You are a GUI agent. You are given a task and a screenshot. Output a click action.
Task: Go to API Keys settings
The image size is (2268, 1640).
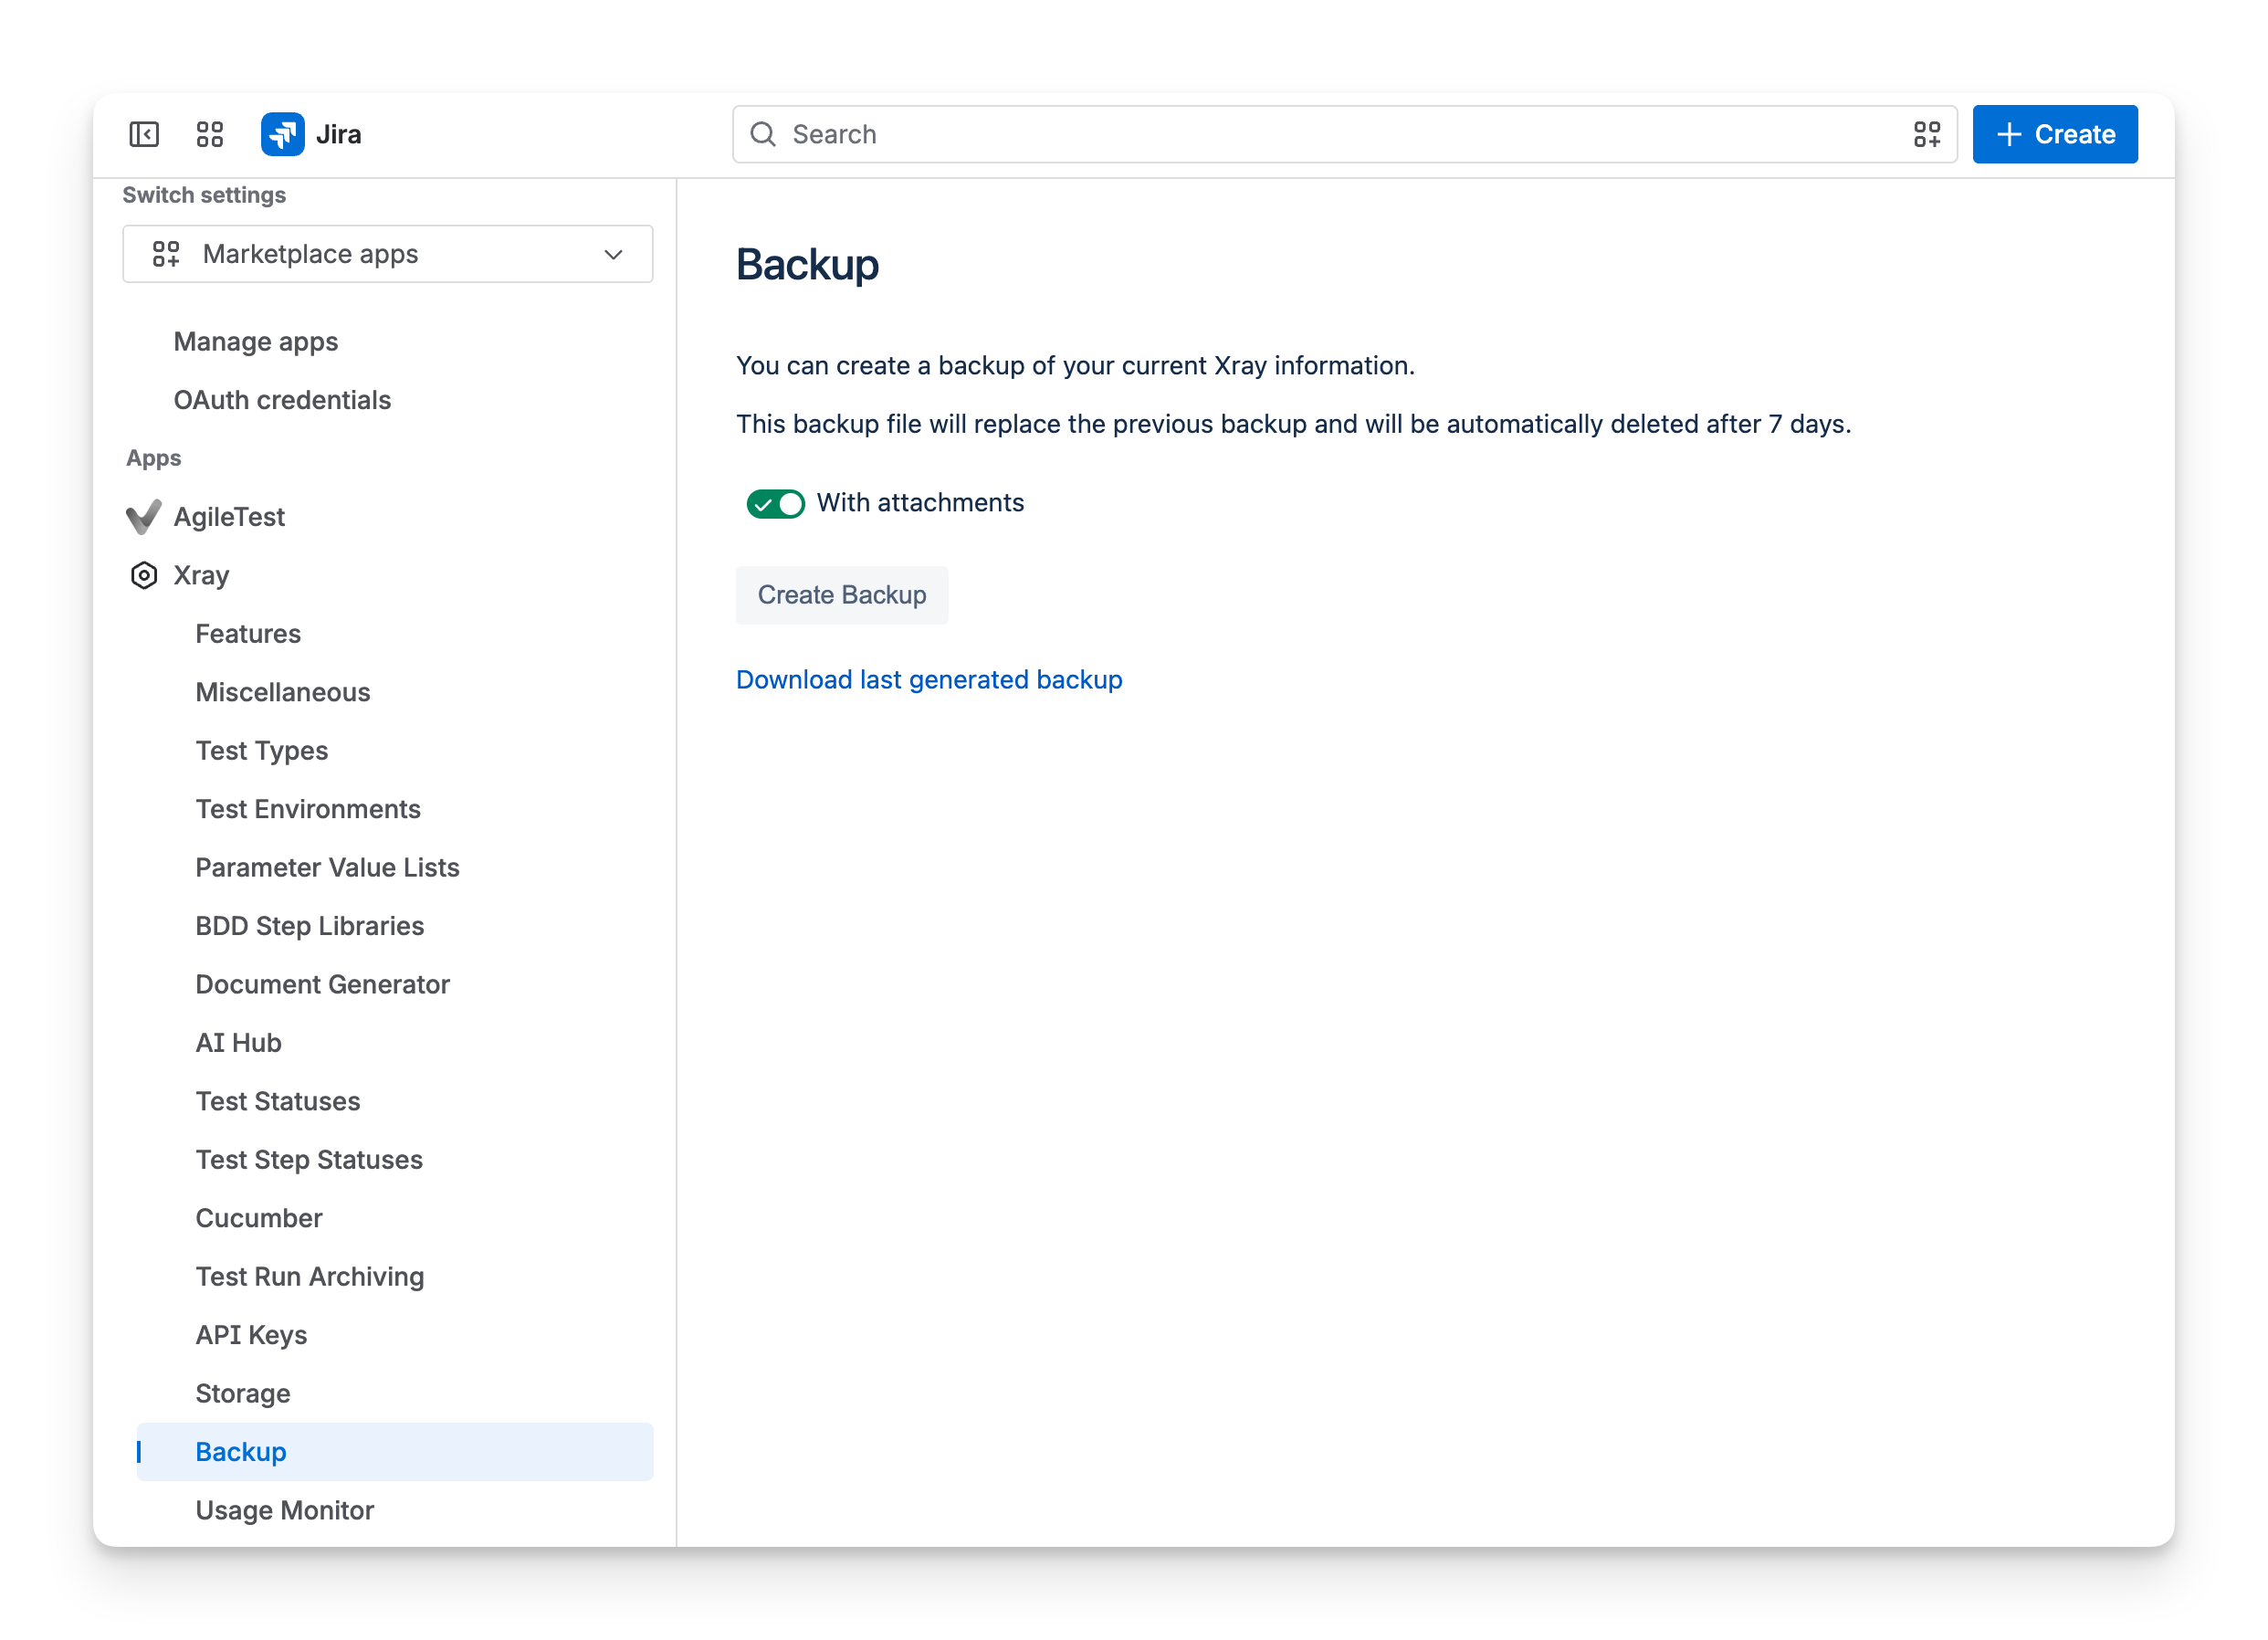click(251, 1335)
